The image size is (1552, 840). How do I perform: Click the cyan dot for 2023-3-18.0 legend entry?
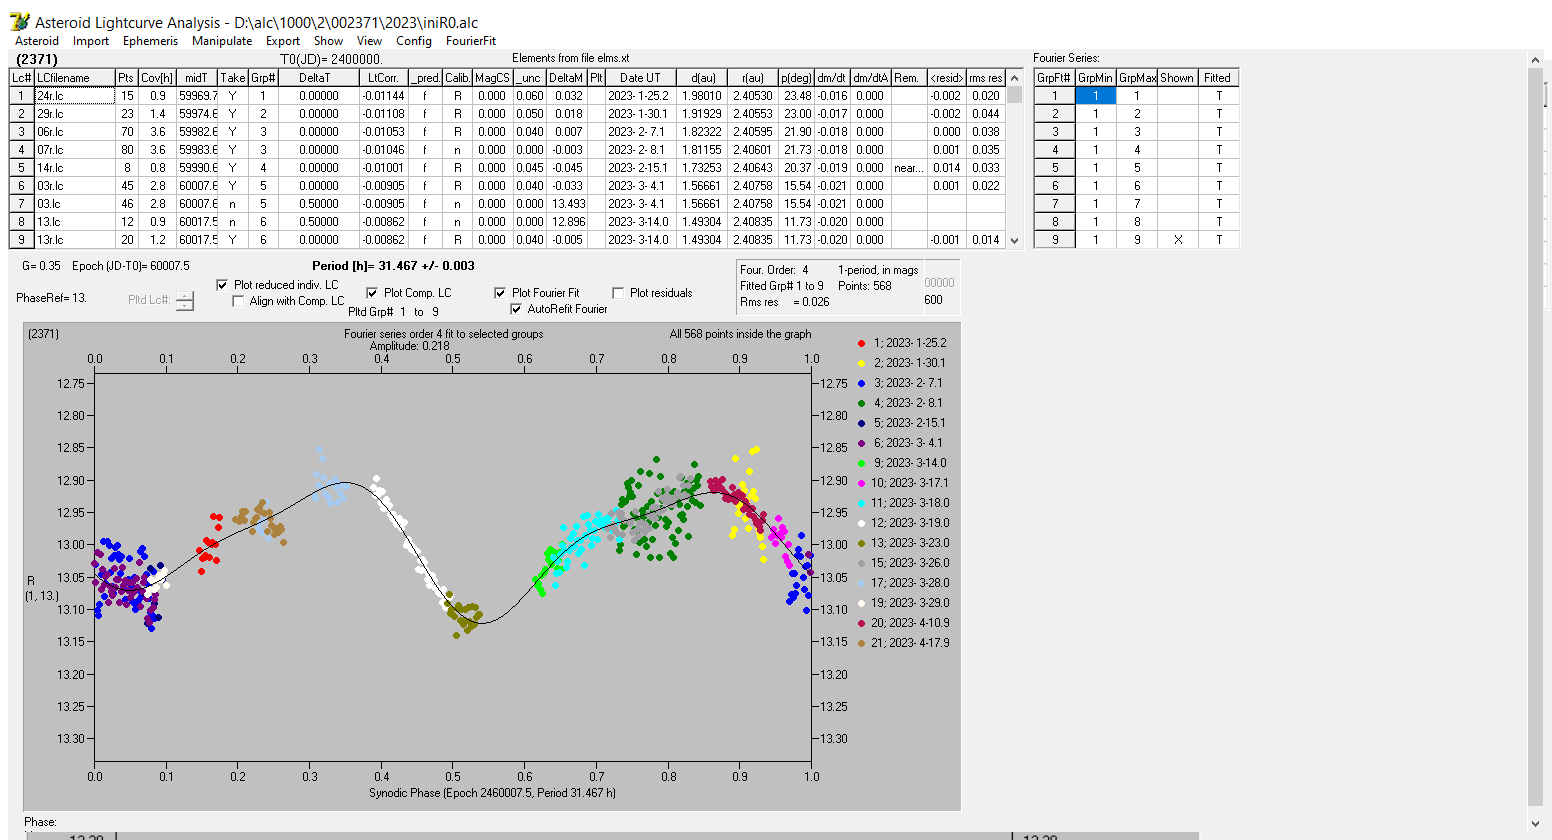click(x=861, y=503)
